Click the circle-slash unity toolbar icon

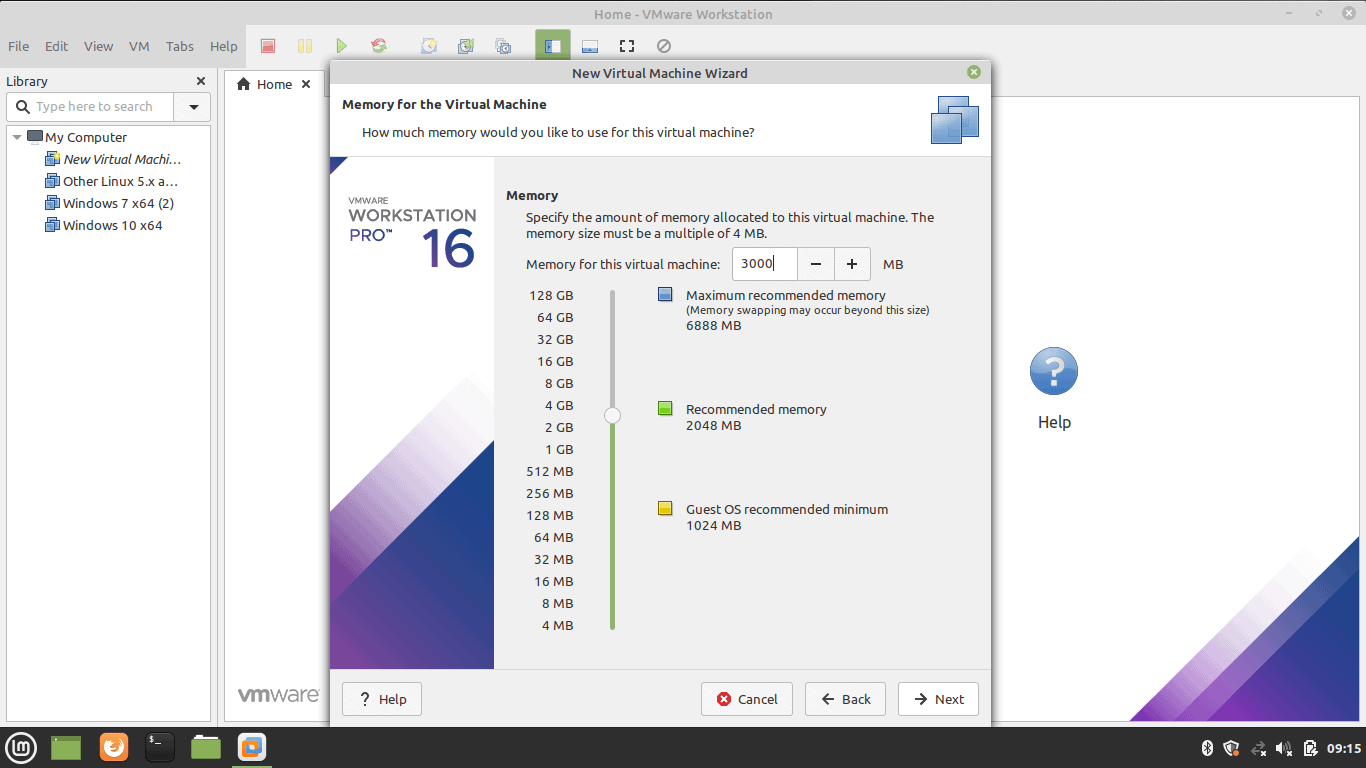(664, 46)
